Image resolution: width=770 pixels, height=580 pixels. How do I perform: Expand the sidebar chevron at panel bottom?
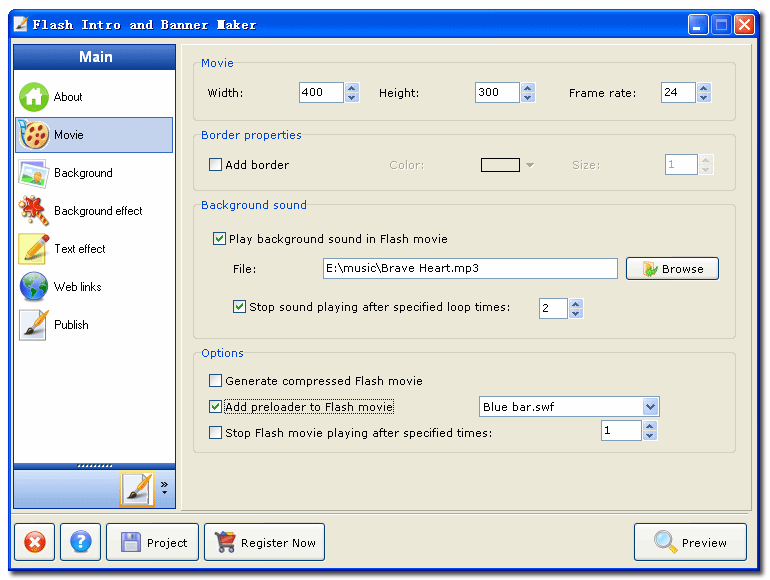[164, 488]
